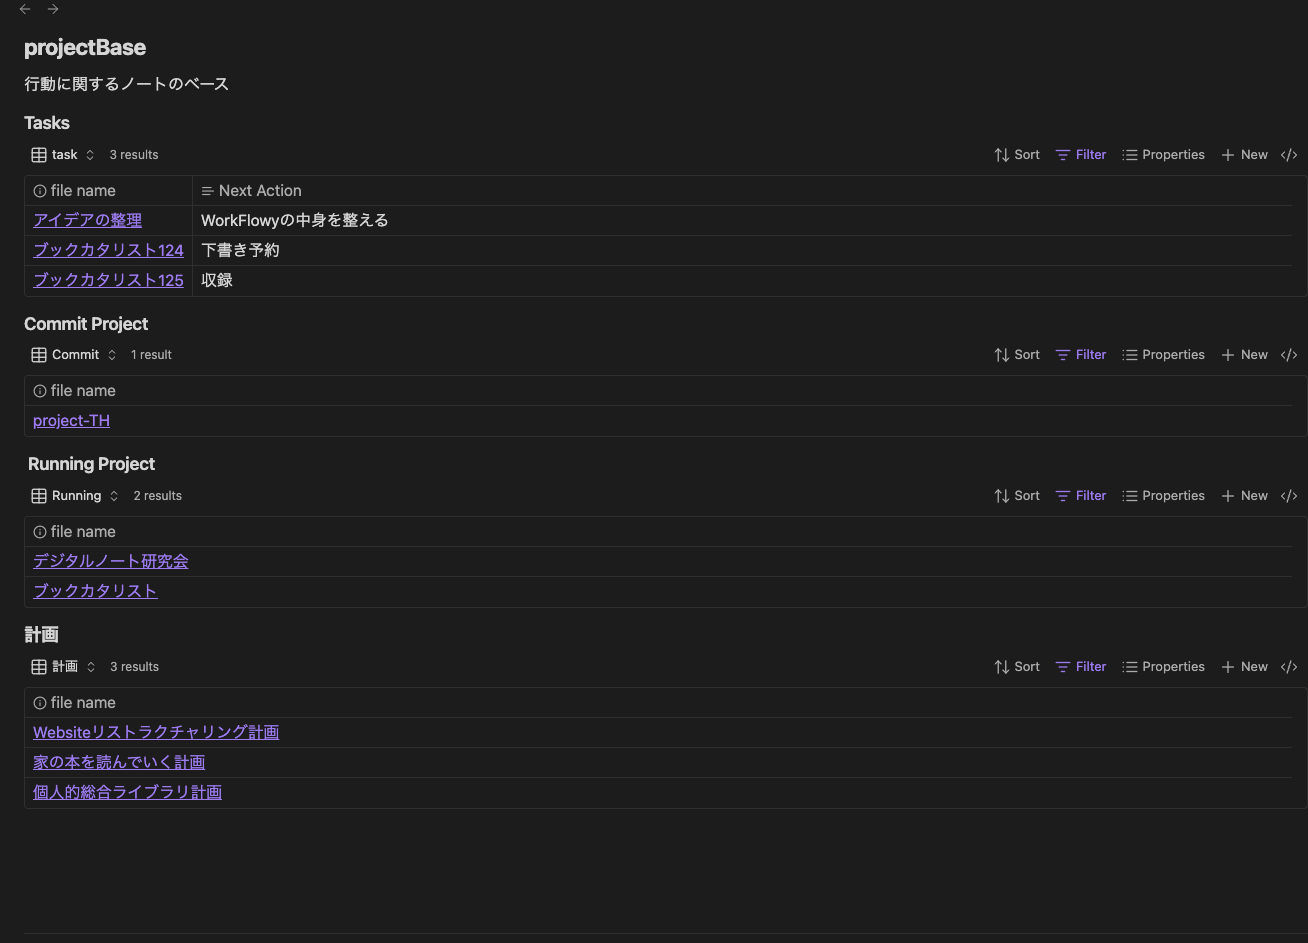The width and height of the screenshot is (1308, 943).
Task: Toggle the Filter on the 計画 table
Action: click(1080, 666)
